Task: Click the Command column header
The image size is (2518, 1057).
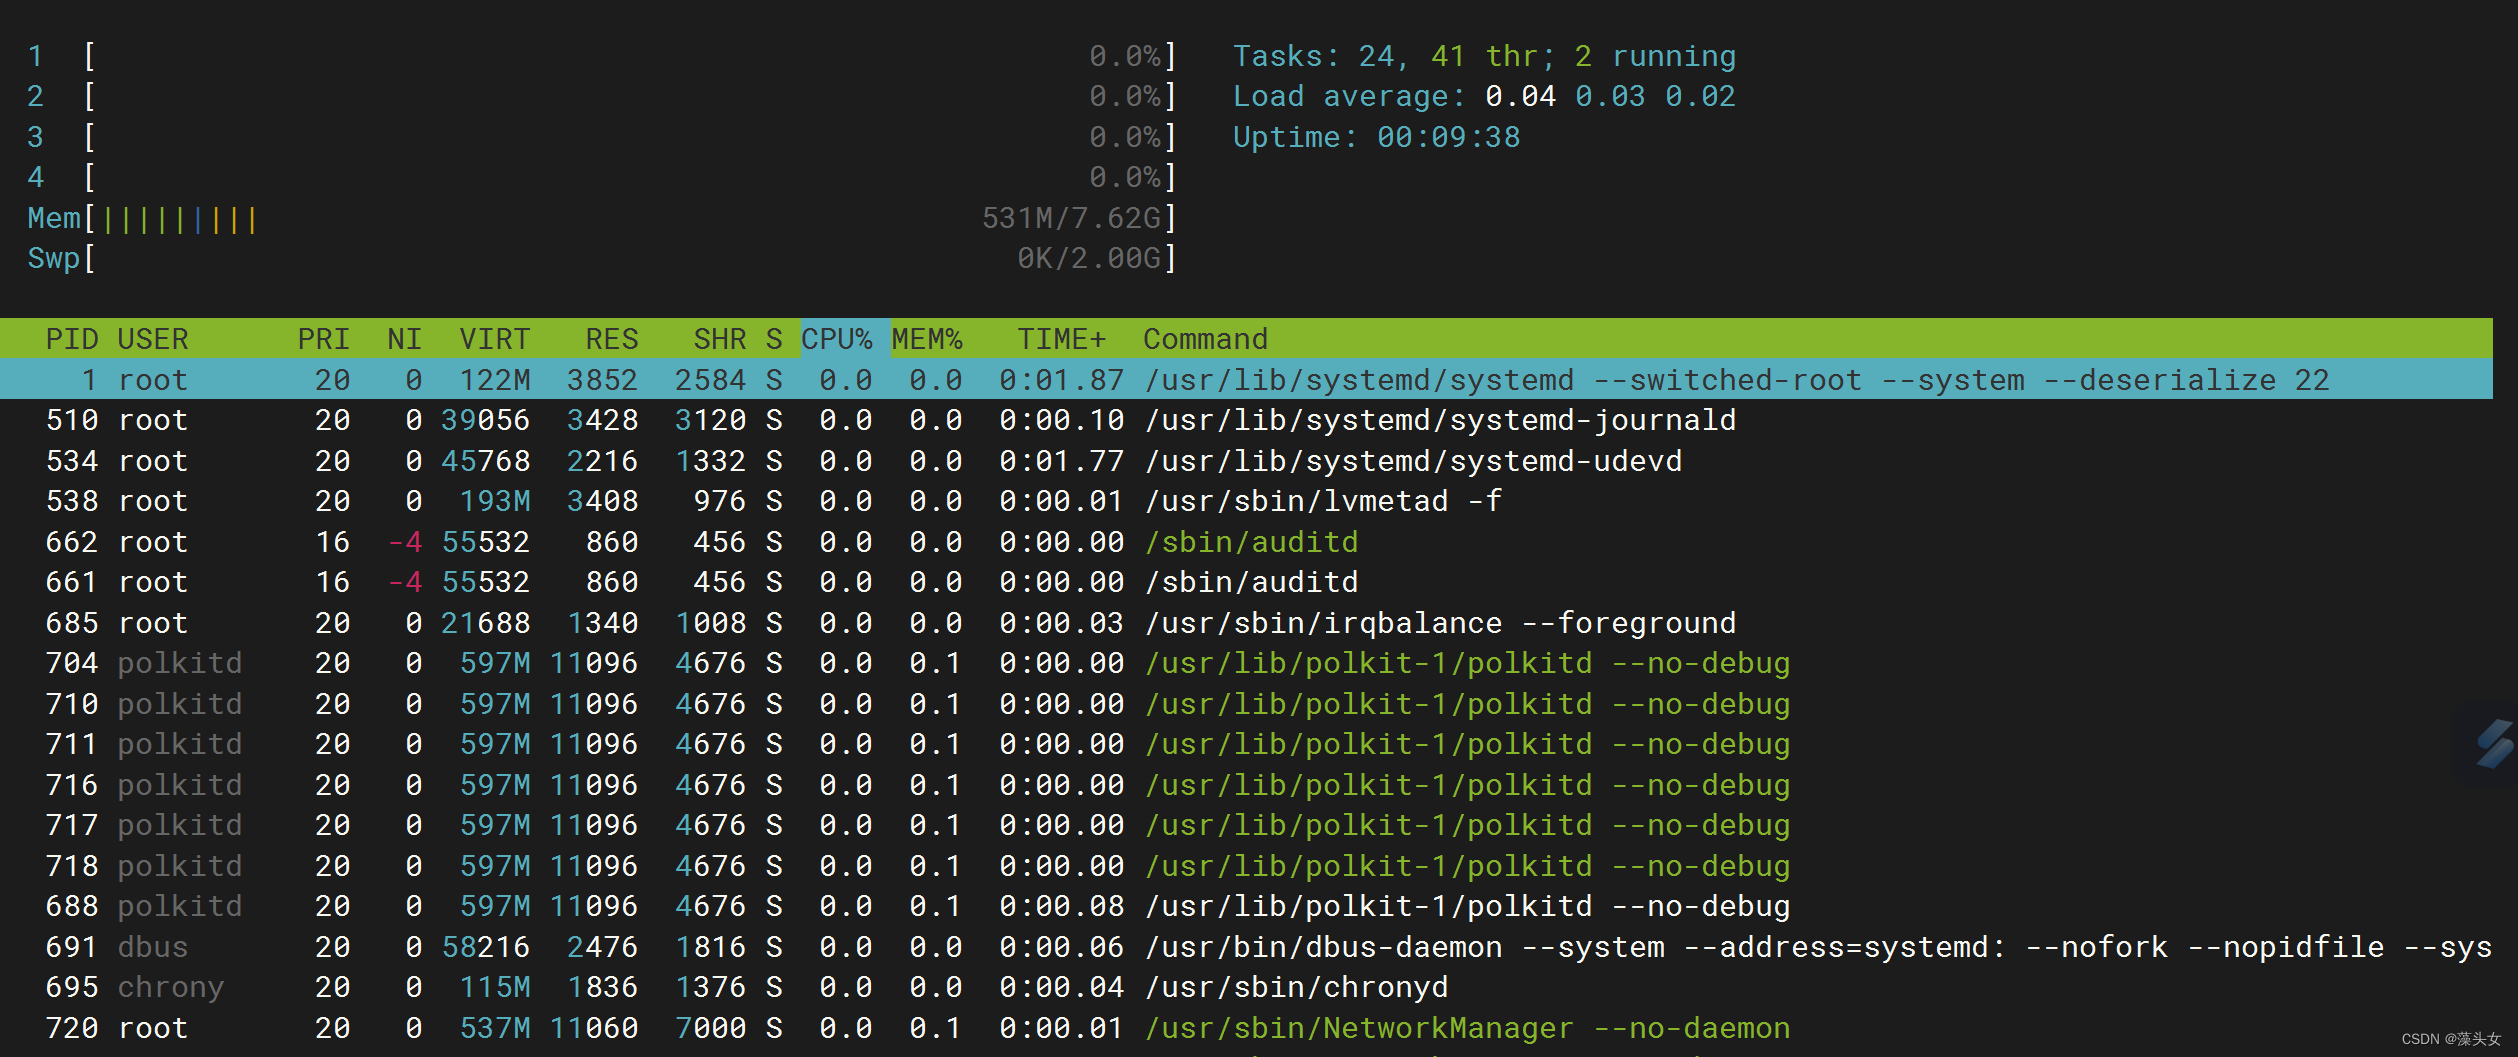Action: 1205,339
